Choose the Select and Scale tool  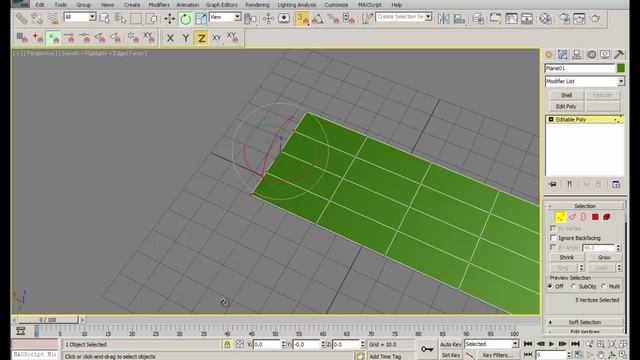tap(200, 18)
